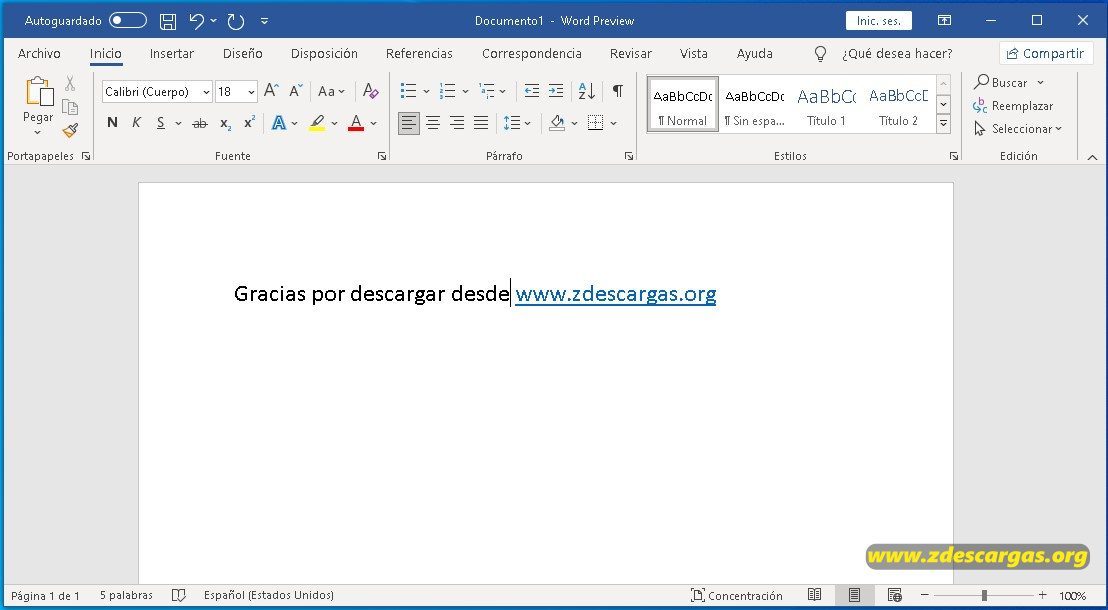1108x610 pixels.
Task: Switch to the Vista tab
Action: click(x=694, y=54)
